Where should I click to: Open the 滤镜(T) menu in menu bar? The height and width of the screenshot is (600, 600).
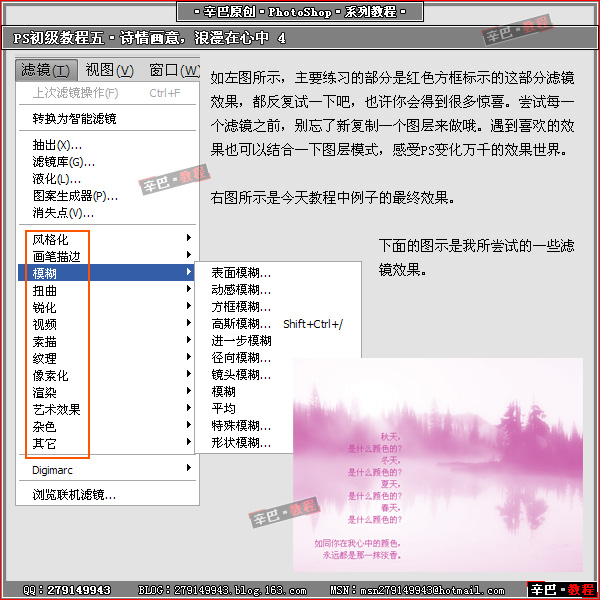point(46,70)
